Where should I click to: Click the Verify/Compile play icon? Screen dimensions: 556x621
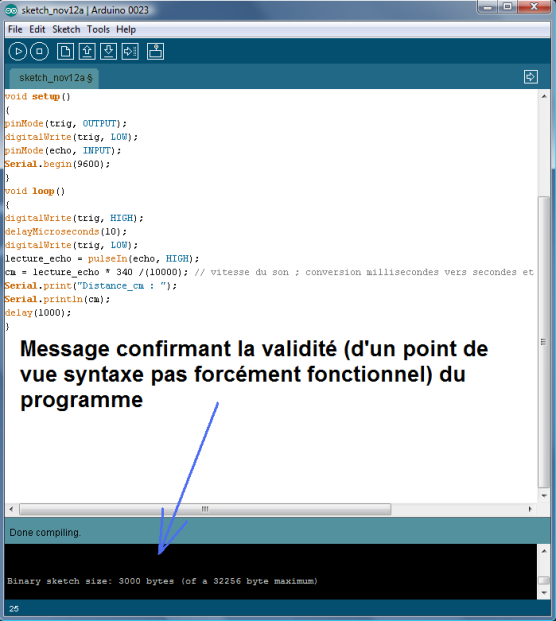(17, 51)
